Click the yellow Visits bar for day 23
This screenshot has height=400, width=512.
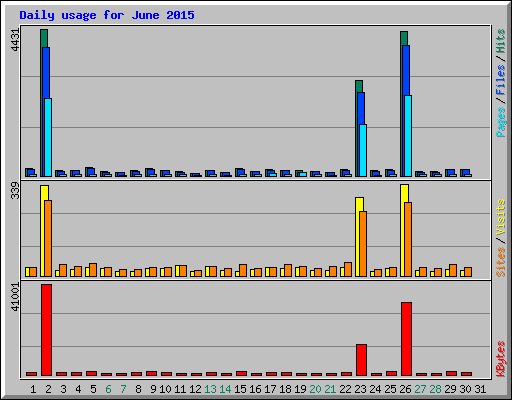pyautogui.click(x=358, y=237)
